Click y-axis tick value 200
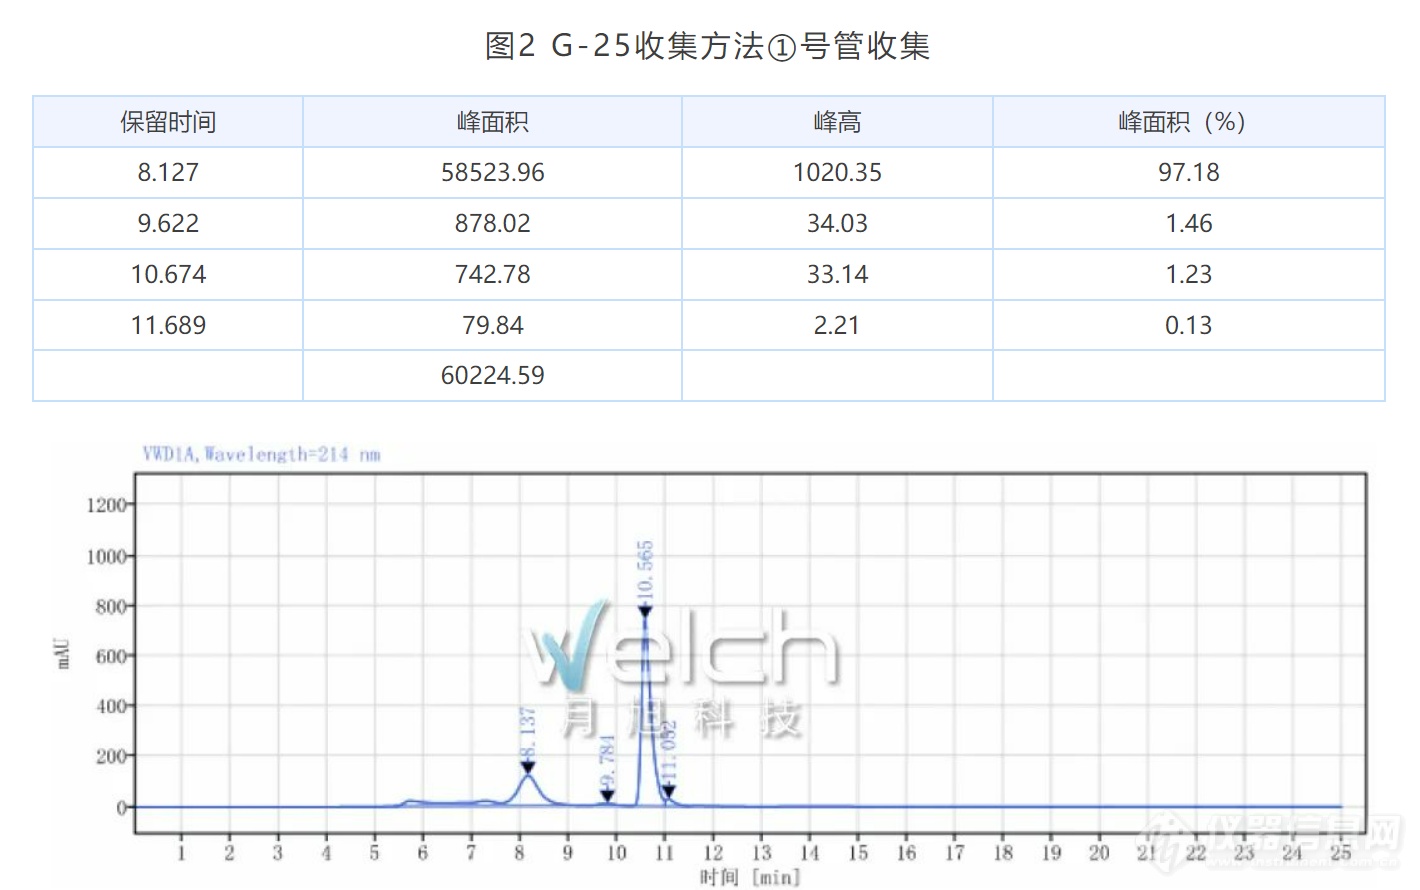The image size is (1420, 890). pos(111,757)
